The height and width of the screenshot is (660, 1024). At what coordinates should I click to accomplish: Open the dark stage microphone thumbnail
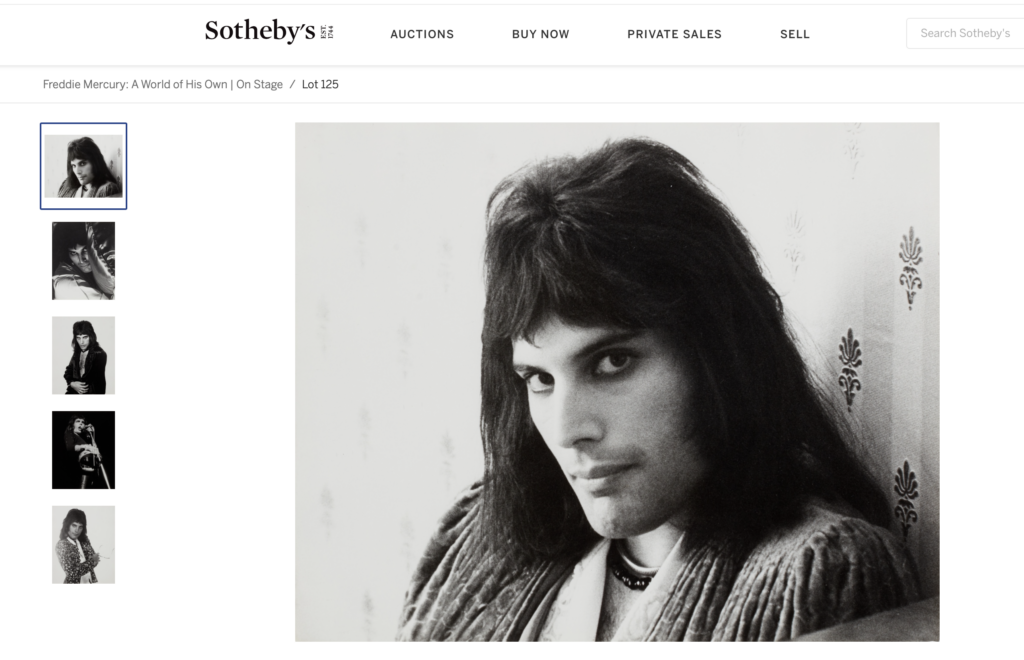click(84, 450)
